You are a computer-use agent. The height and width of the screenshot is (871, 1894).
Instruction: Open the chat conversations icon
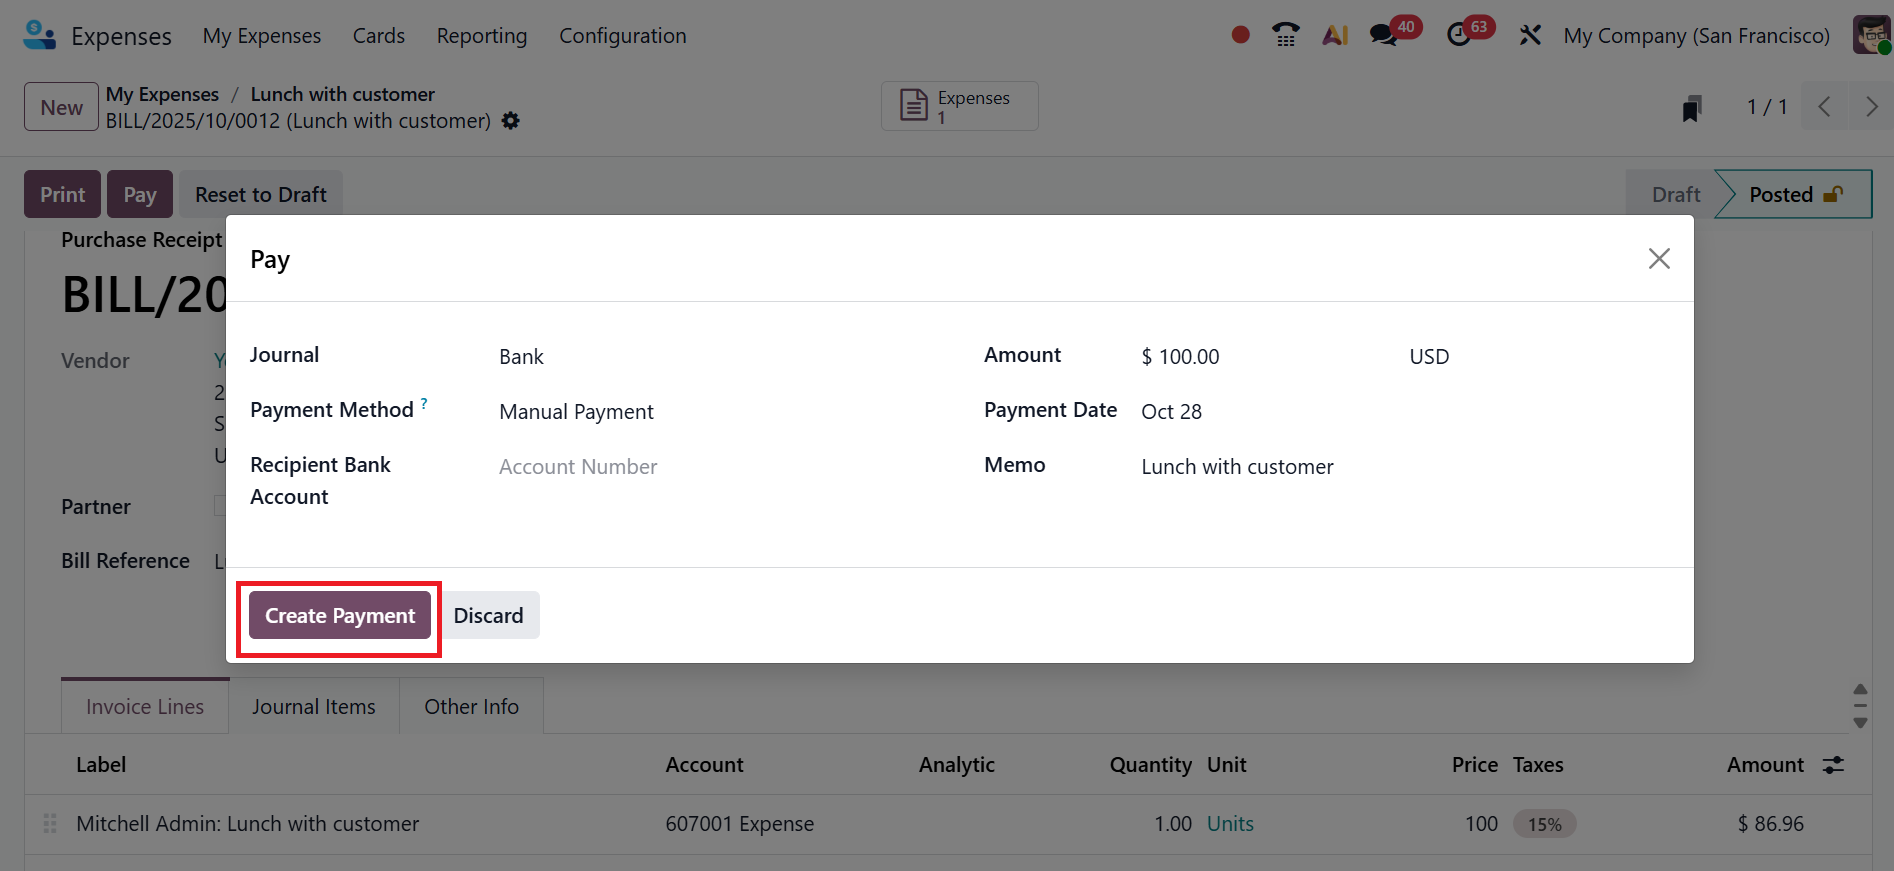click(x=1383, y=35)
